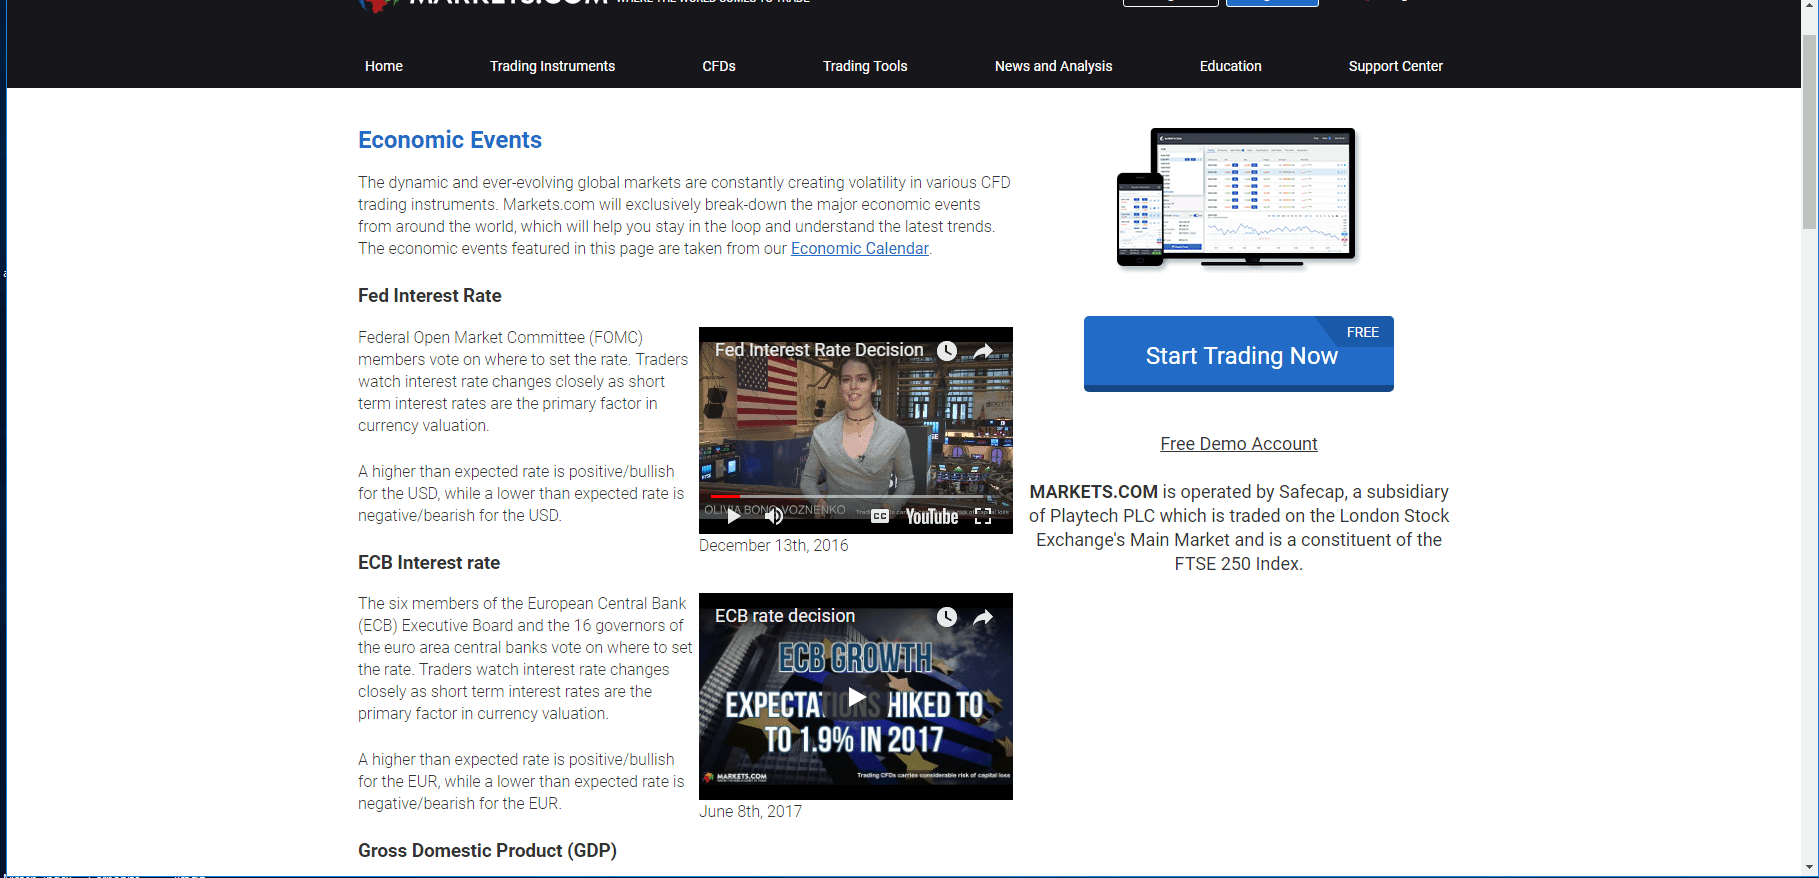Click the trading platform devices image
1819x878 pixels.
pos(1237,198)
